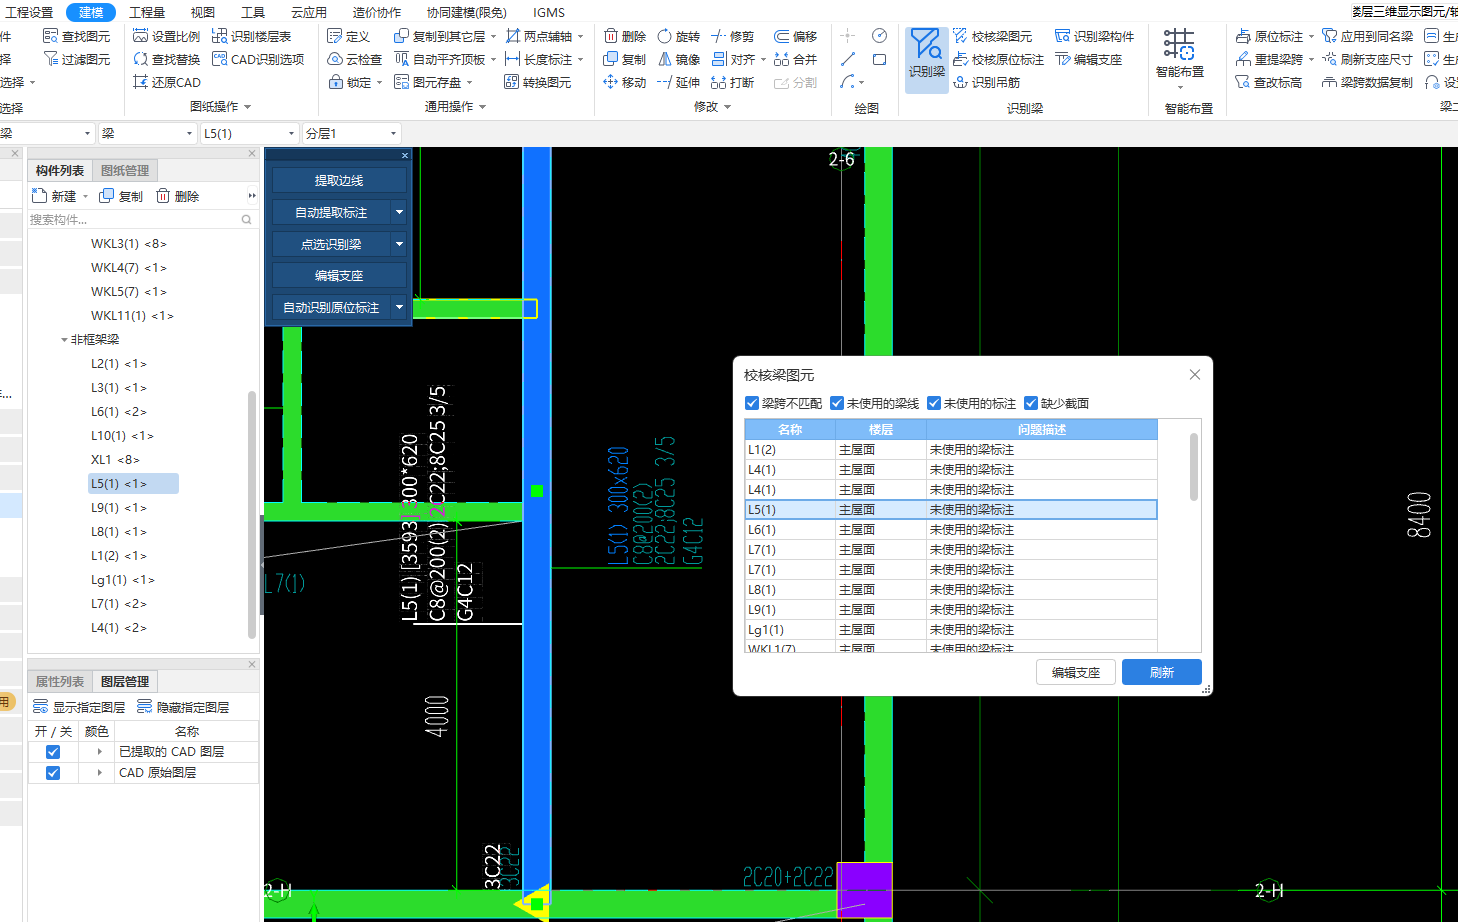Open the 视图 ribbon tab

pos(203,12)
